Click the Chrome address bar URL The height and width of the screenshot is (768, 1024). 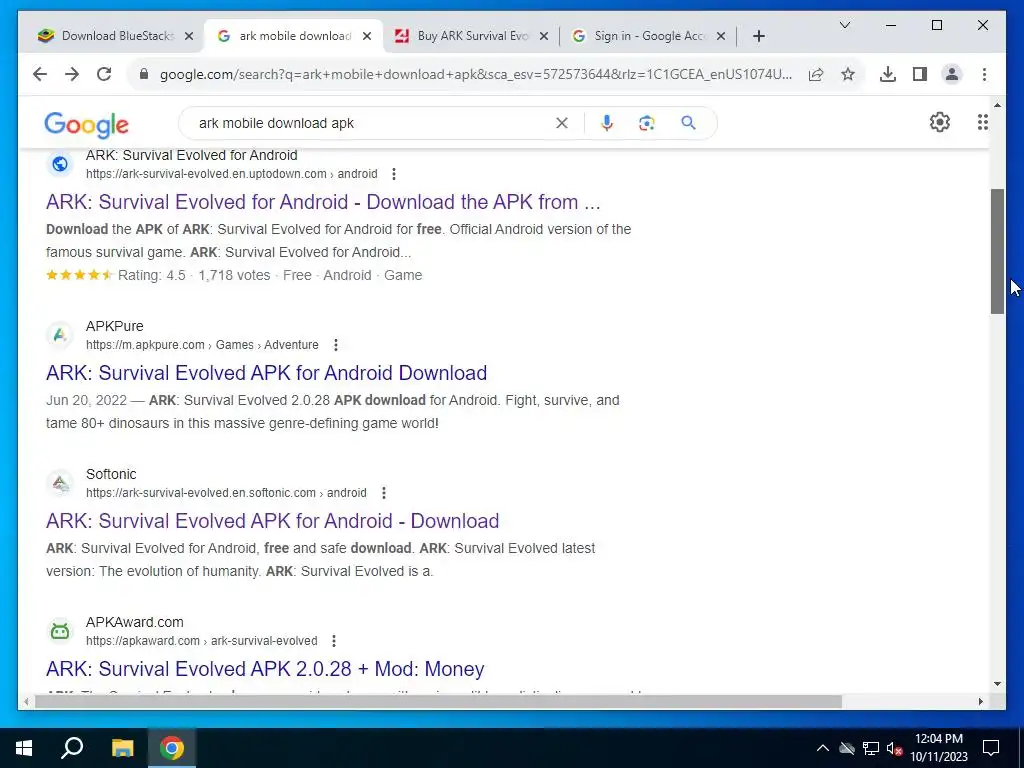point(475,74)
